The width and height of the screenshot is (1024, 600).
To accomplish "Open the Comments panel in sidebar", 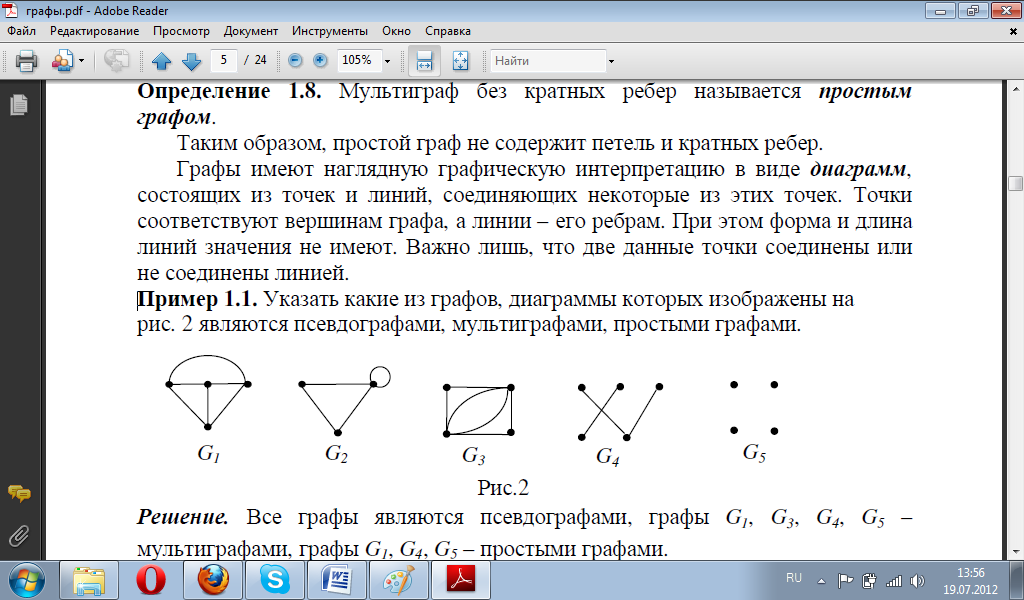I will [x=19, y=494].
